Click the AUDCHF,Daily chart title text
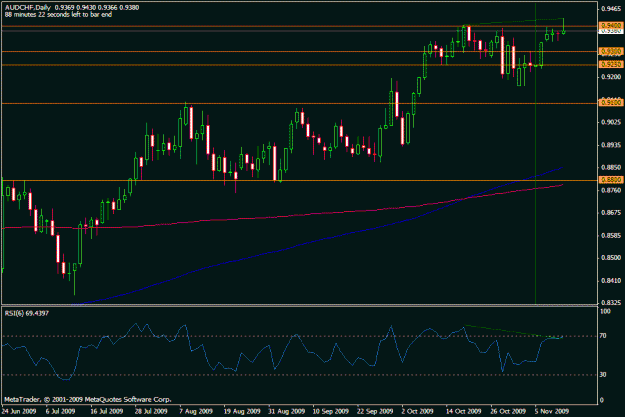This screenshot has height=417, width=625. click(28, 7)
